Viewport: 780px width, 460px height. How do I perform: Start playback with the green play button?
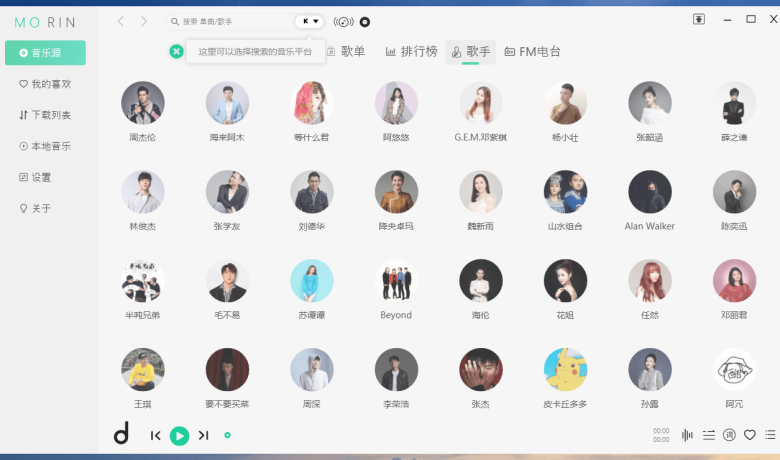(179, 436)
